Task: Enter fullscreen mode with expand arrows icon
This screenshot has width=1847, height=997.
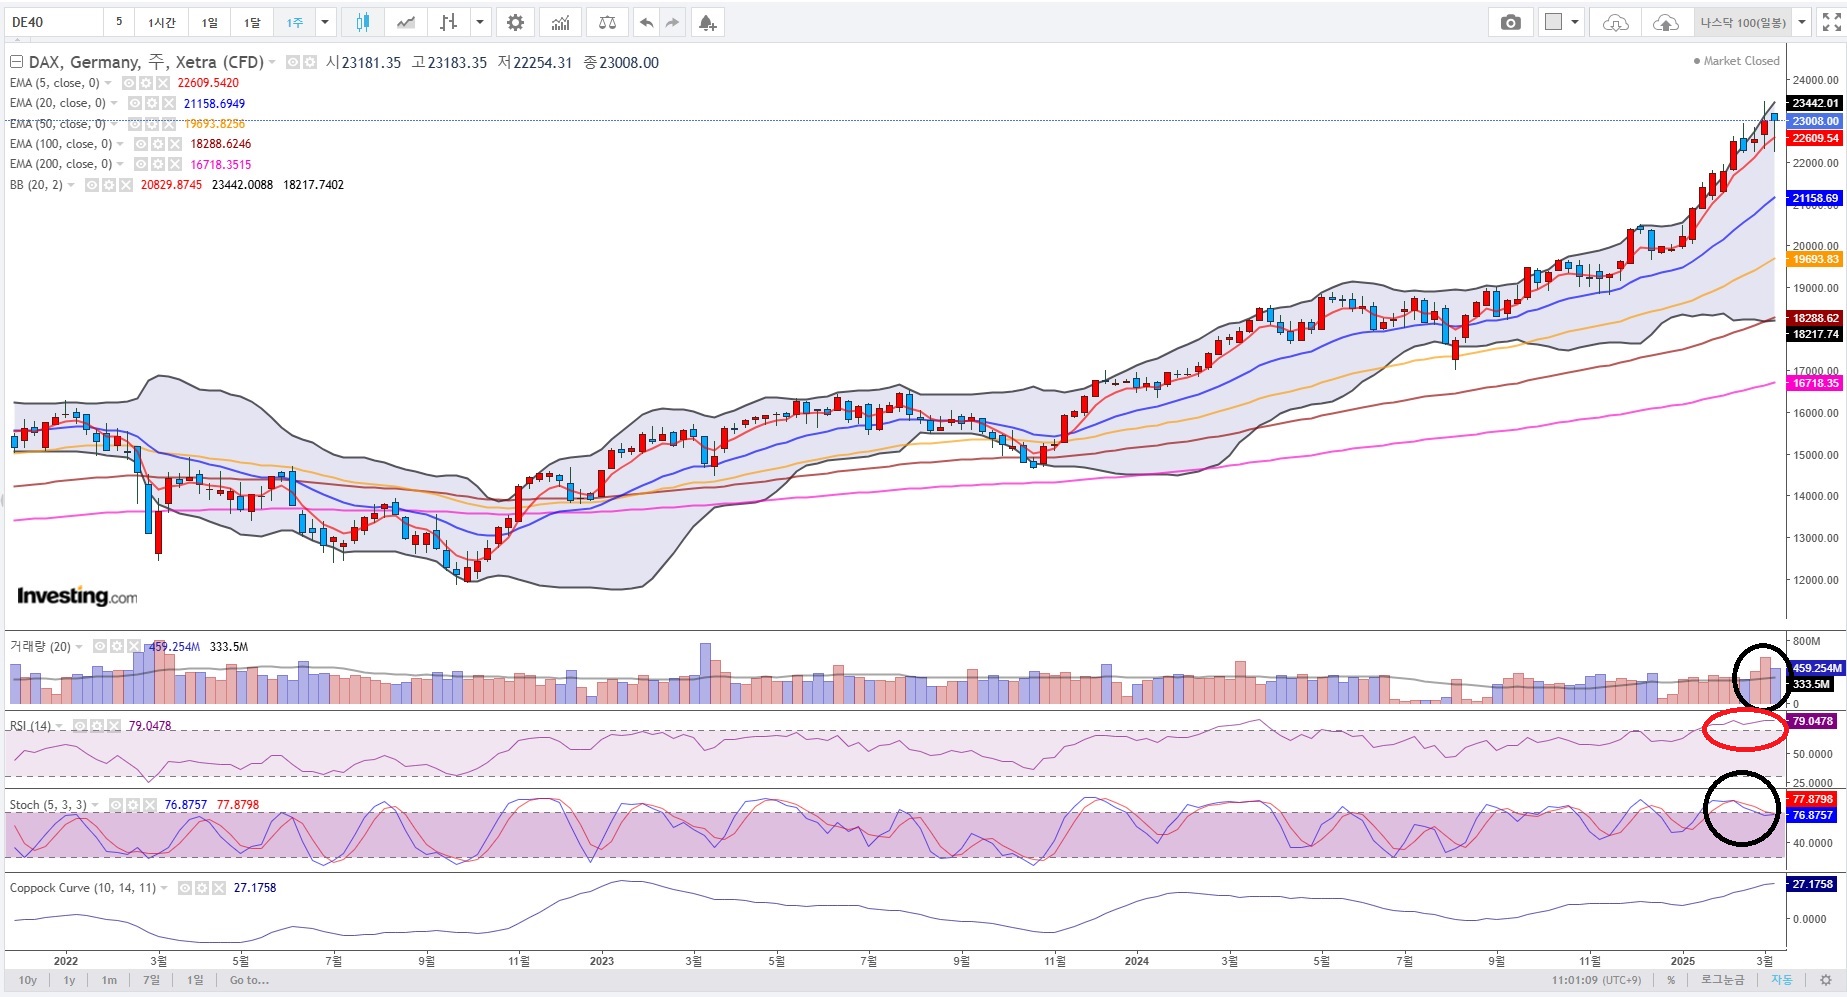Action: pos(1831,22)
